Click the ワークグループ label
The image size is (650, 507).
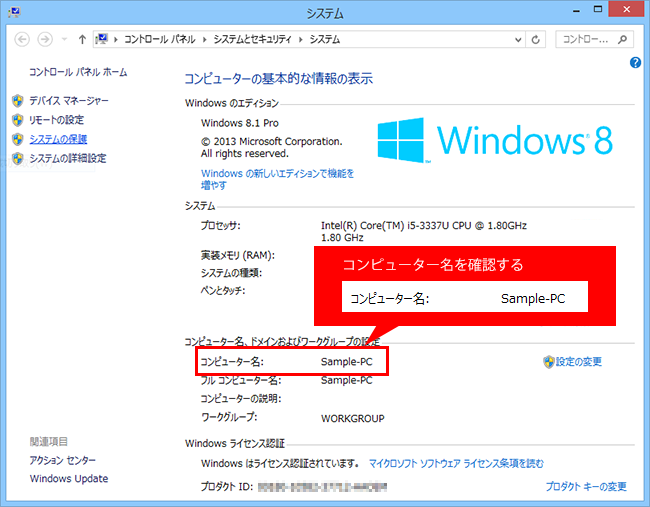point(229,417)
